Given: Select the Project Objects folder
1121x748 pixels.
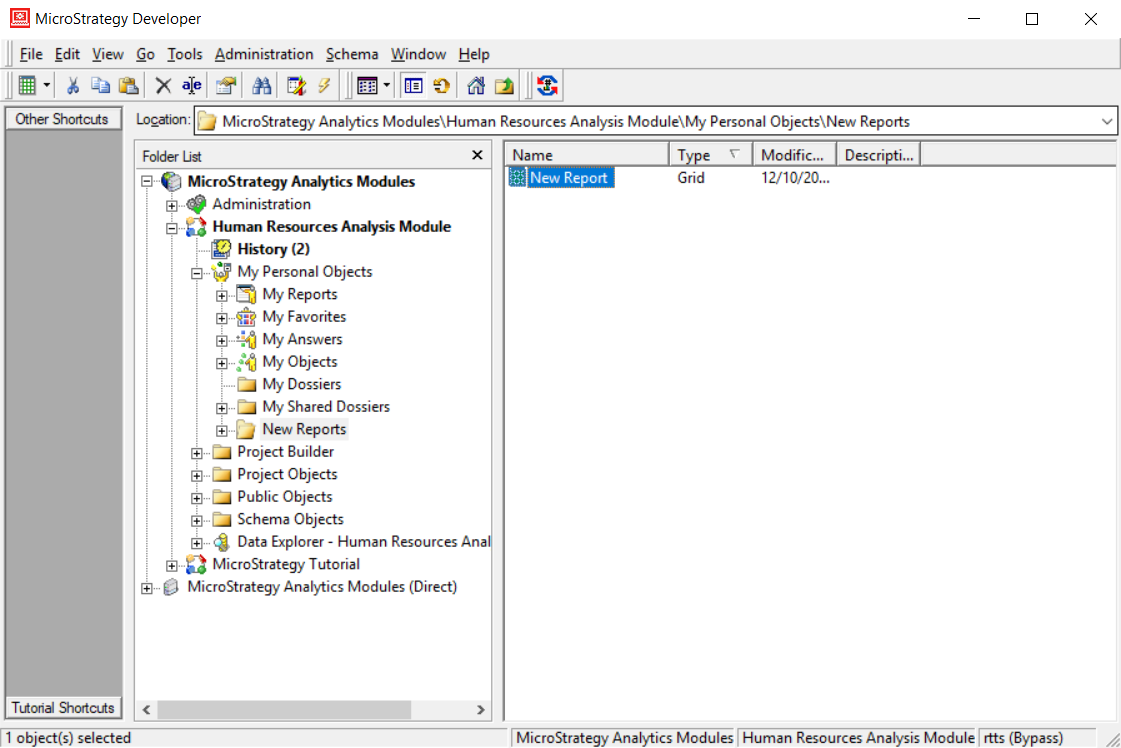Looking at the screenshot, I should (287, 474).
